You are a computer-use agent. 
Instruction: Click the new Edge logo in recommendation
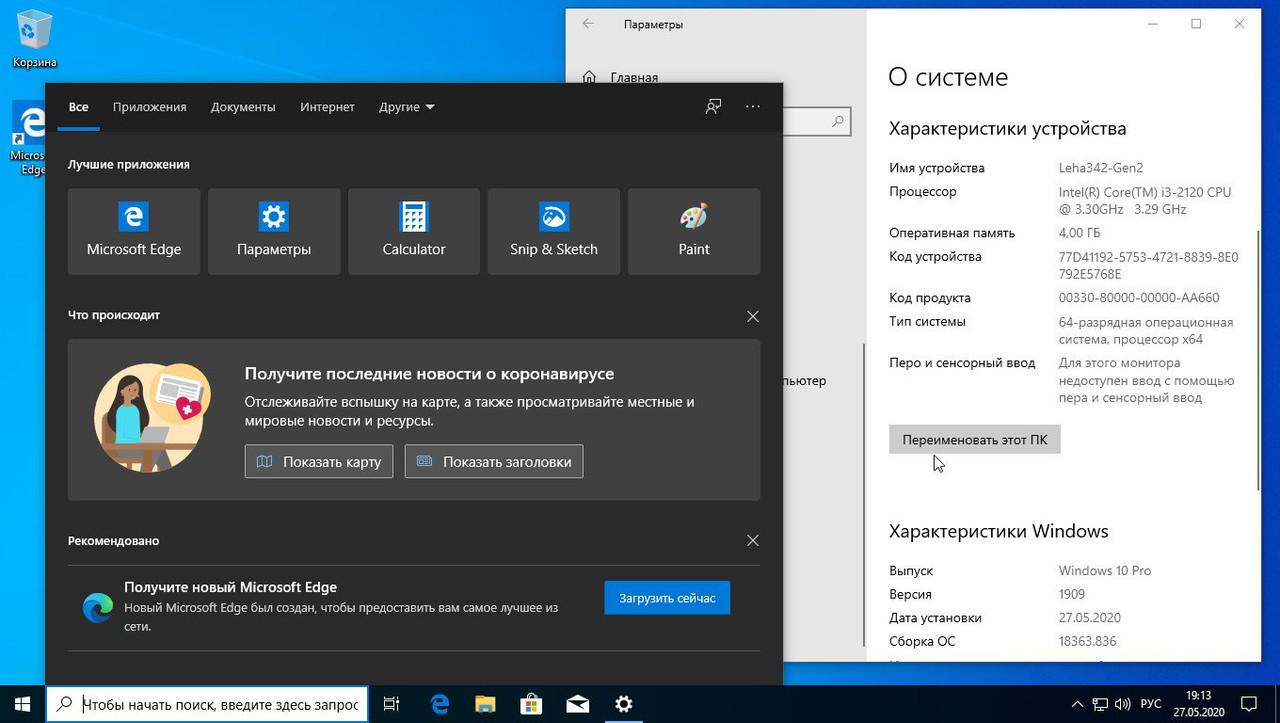tap(98, 607)
